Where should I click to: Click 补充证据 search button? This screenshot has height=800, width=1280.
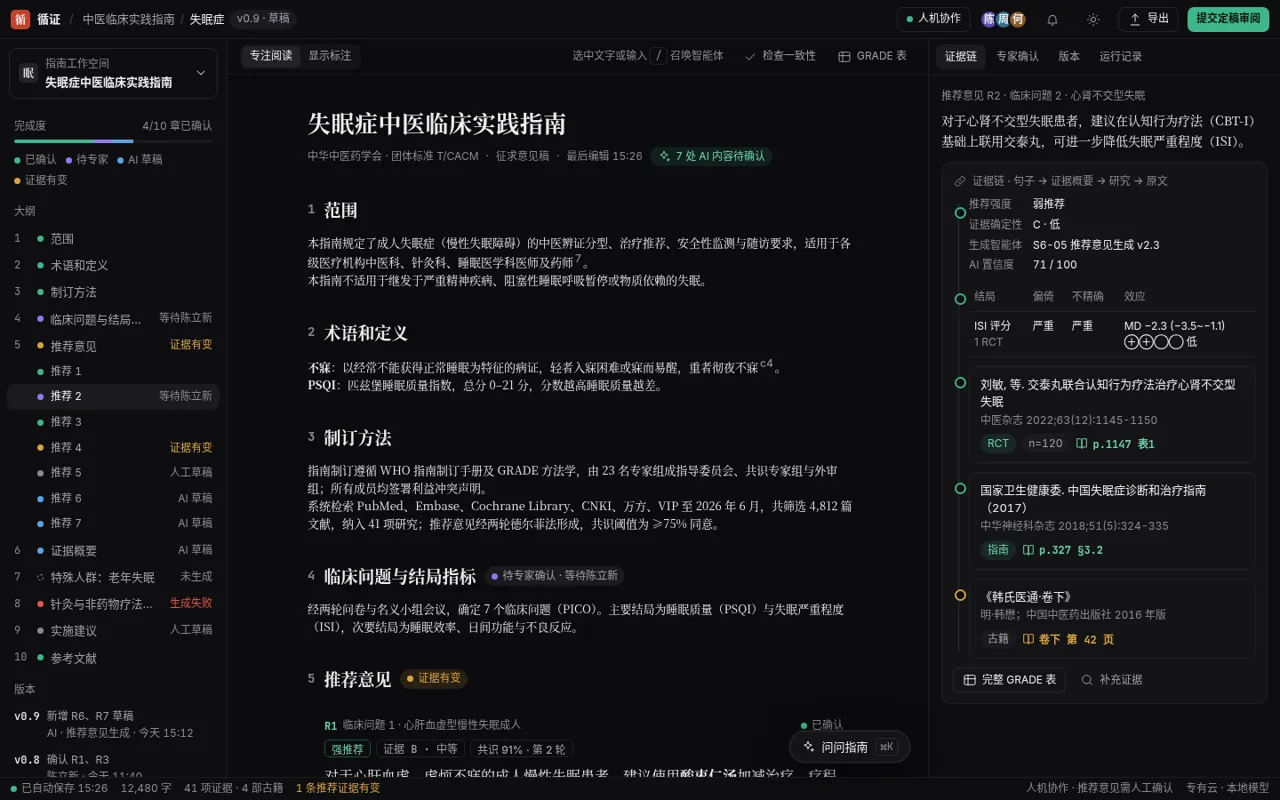[x=1112, y=680]
